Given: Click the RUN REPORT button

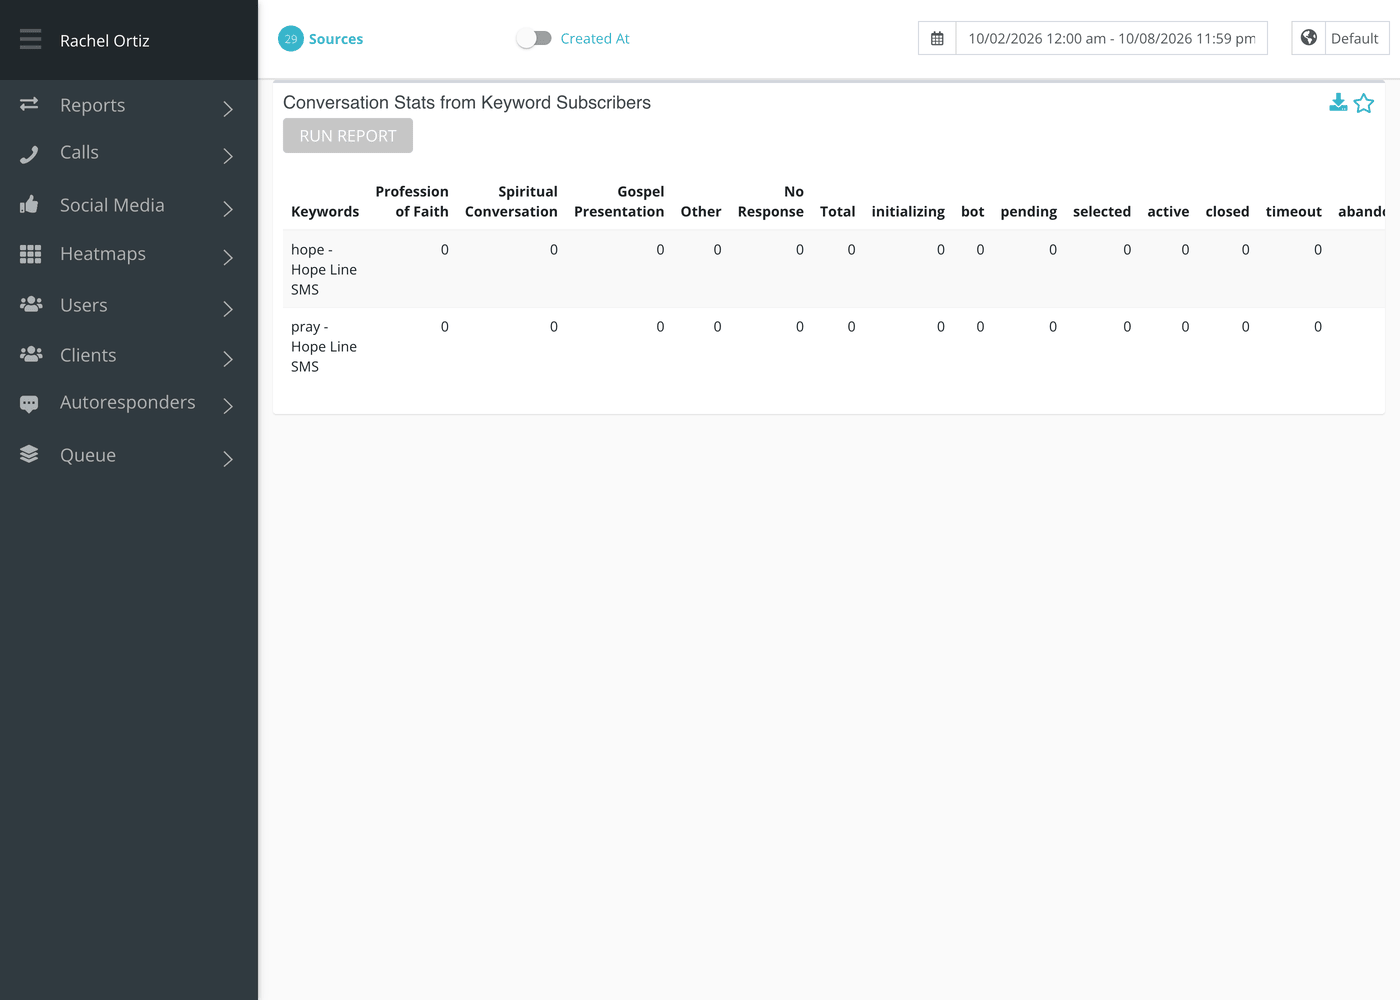Looking at the screenshot, I should click(x=348, y=136).
